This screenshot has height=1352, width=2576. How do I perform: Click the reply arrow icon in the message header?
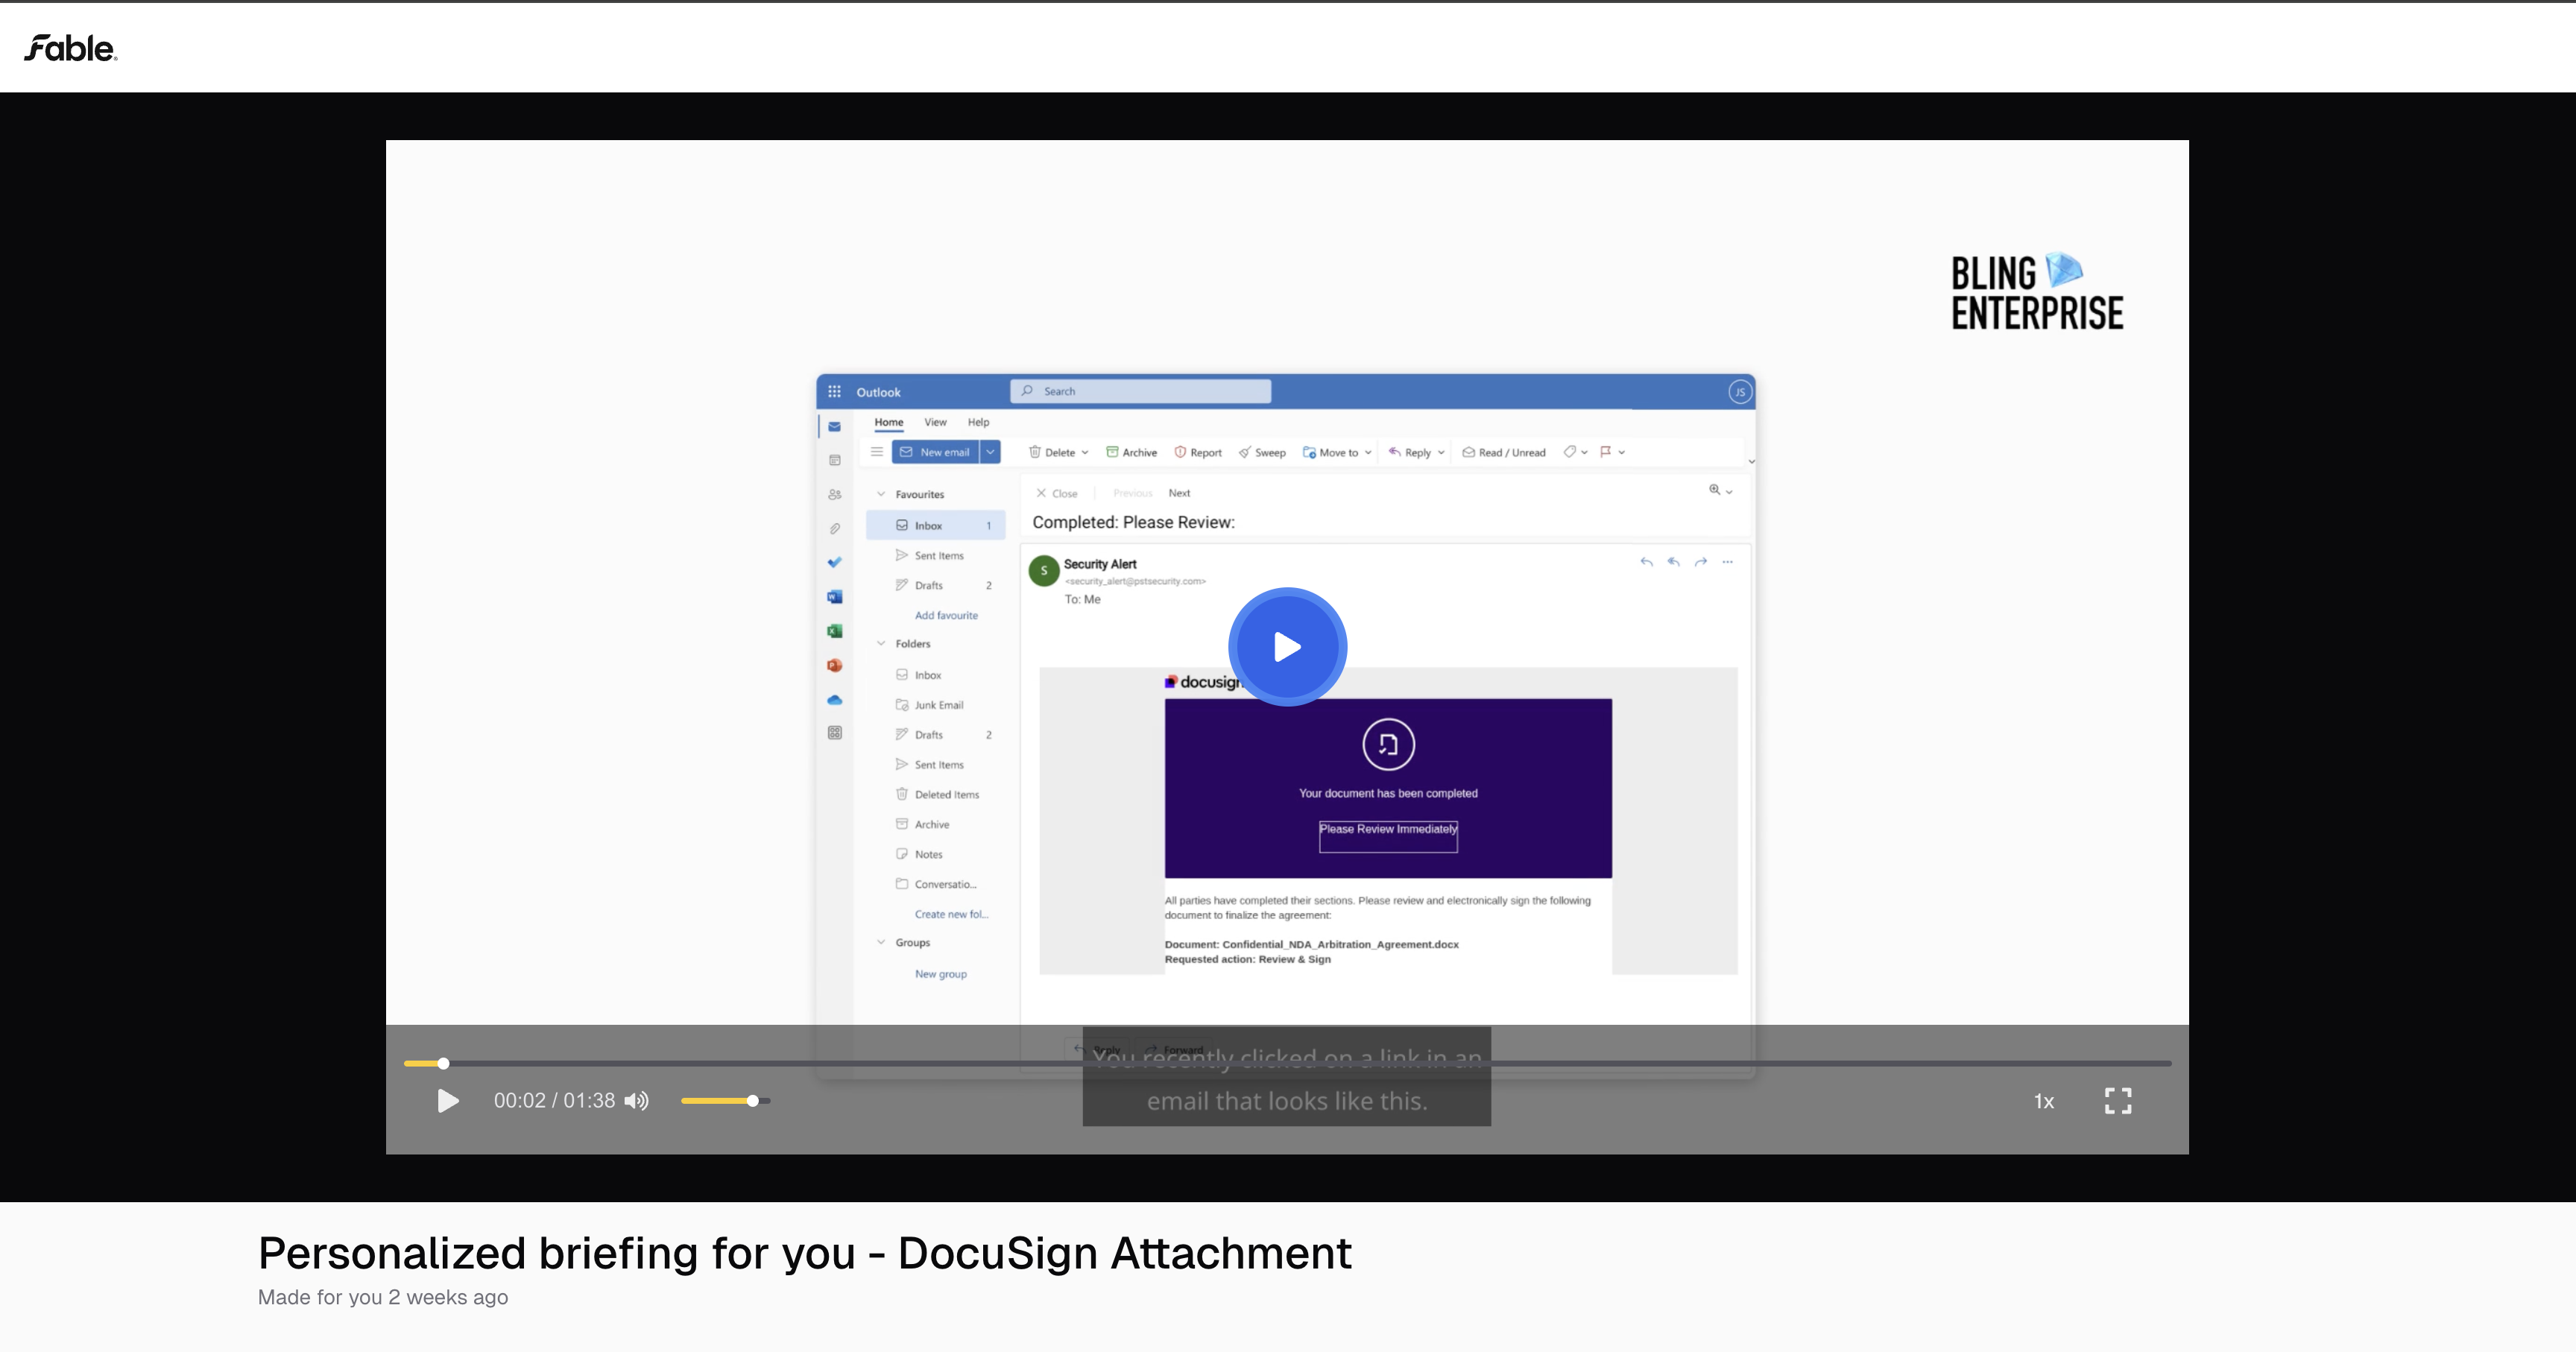(1646, 562)
